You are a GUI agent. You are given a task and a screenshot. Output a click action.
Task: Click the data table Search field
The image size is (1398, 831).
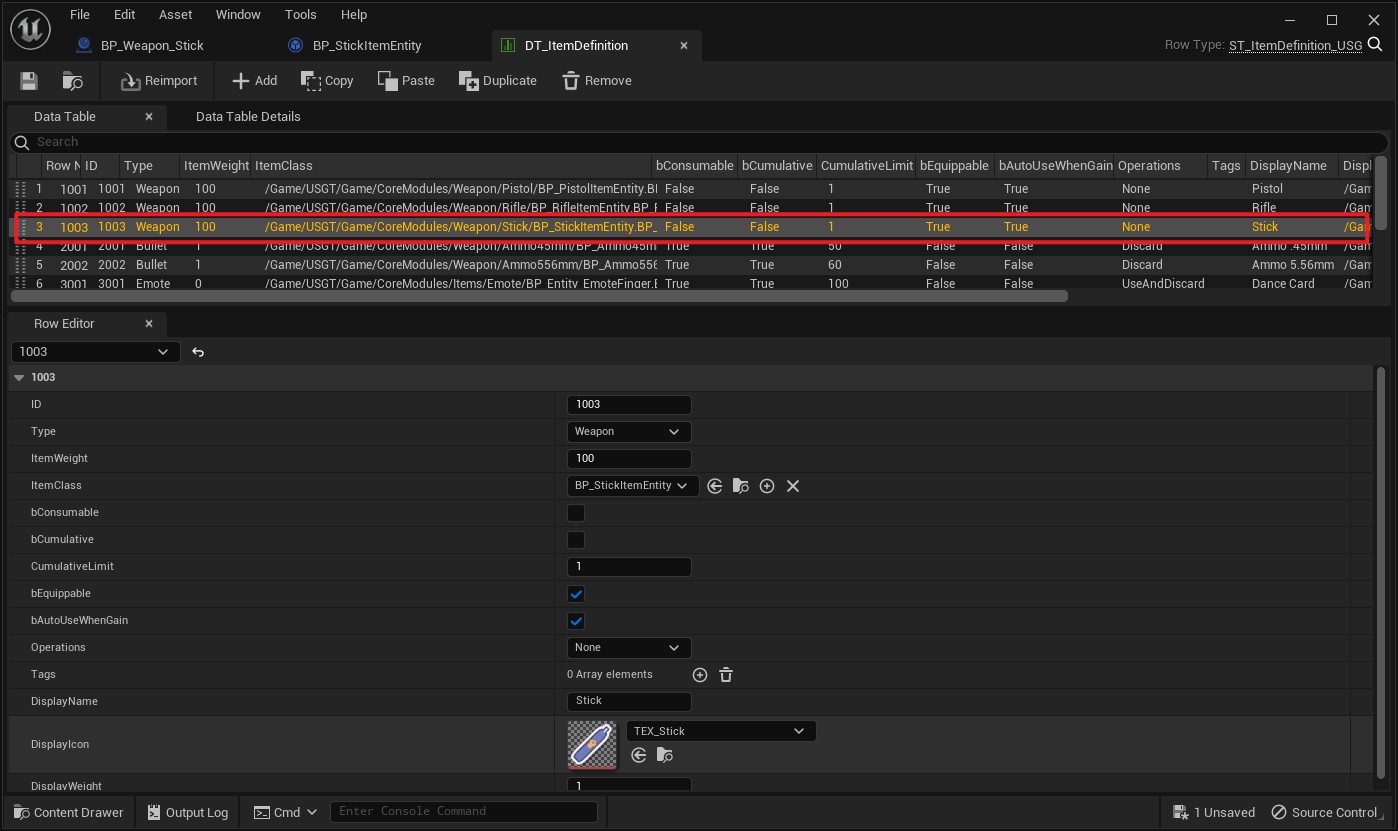(x=699, y=142)
